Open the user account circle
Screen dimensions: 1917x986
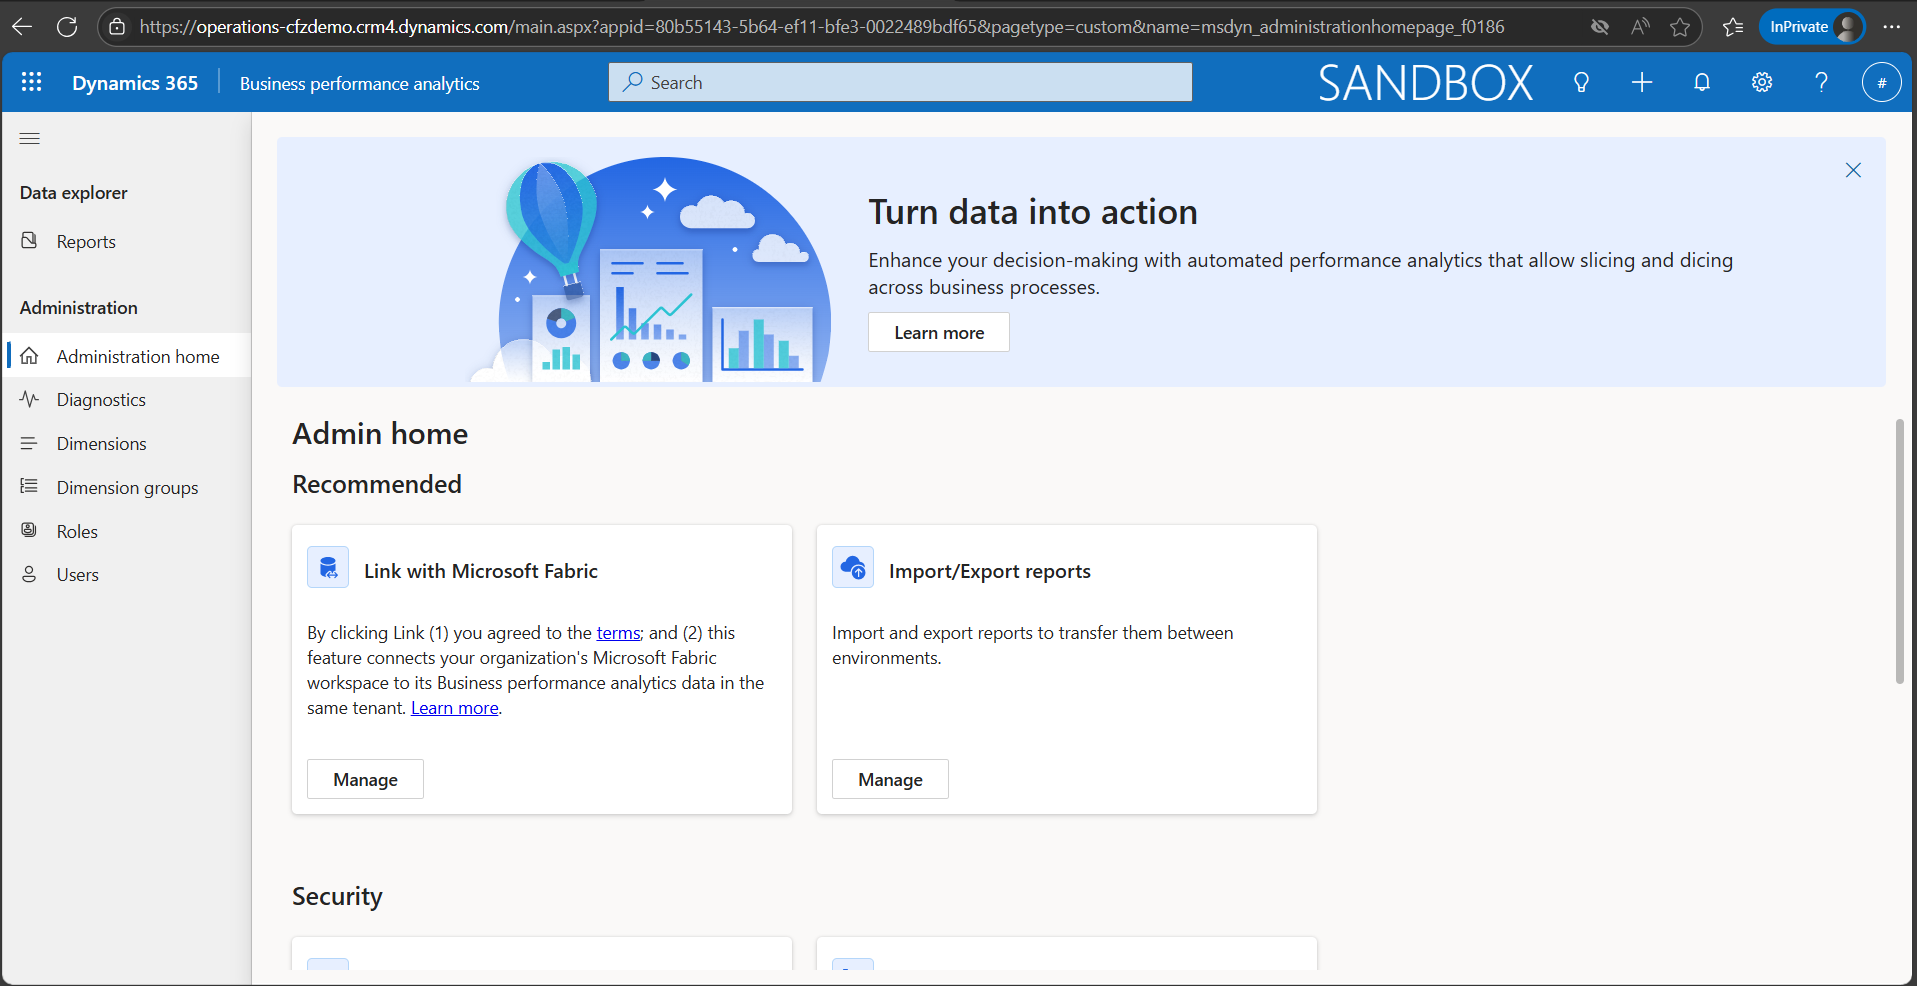click(1880, 82)
